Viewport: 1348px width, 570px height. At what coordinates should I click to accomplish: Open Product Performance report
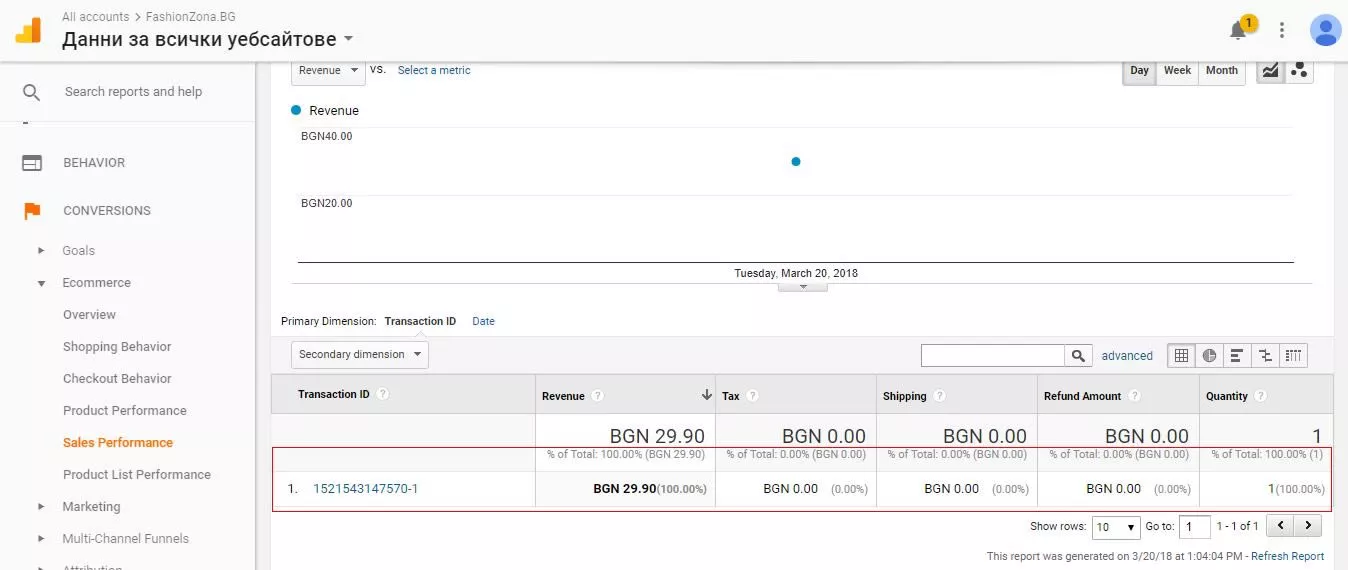pos(125,411)
